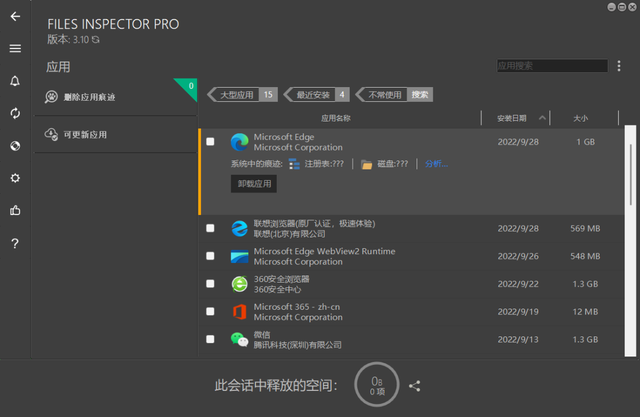This screenshot has width=640, height=417.
Task: Tick the Microsoft 365 zh-cn checkbox
Action: click(210, 311)
